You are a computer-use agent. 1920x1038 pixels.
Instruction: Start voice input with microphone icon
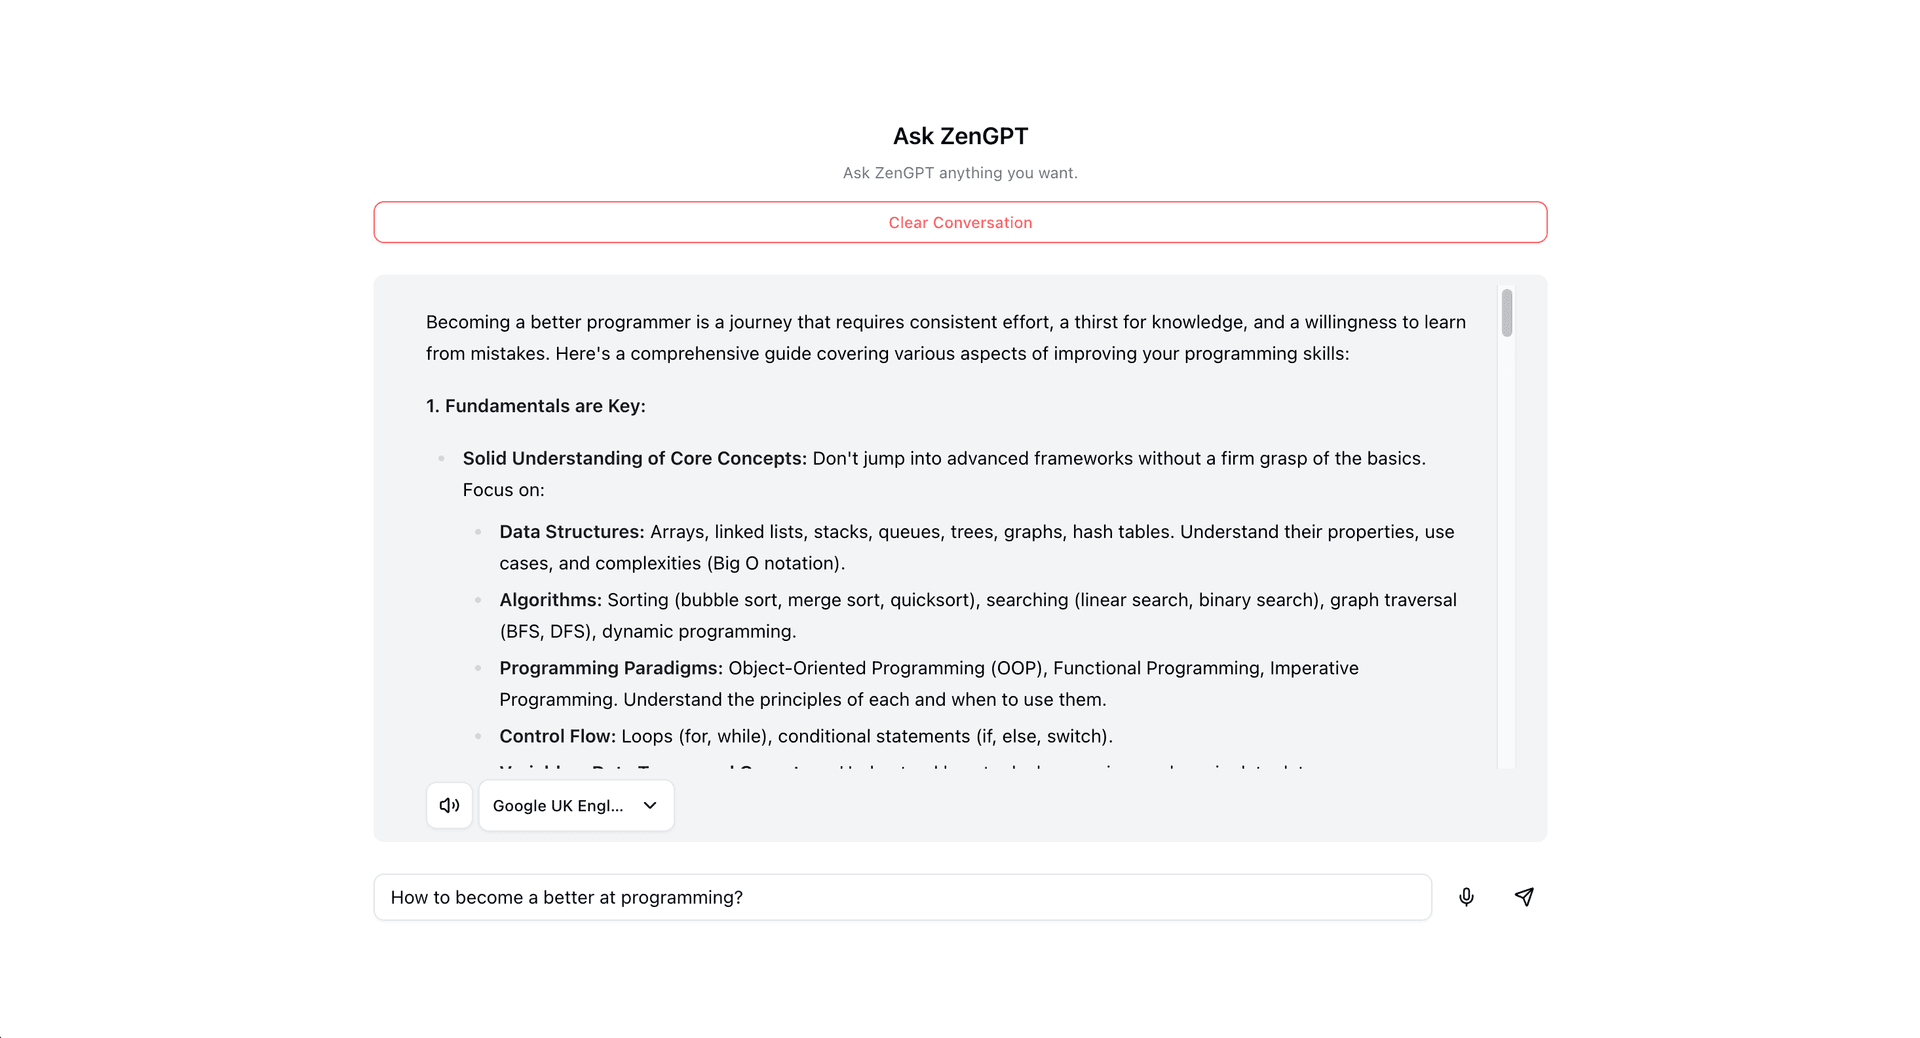(1466, 897)
